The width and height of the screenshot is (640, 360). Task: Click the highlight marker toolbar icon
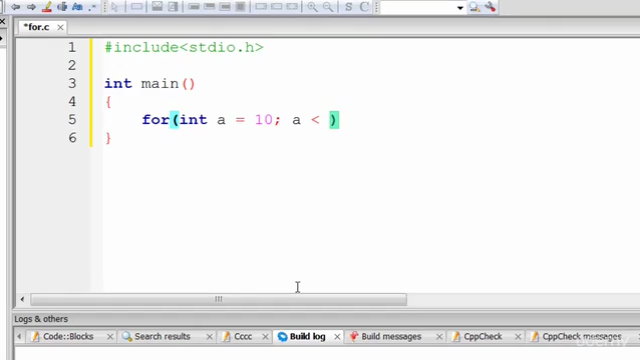47,7
